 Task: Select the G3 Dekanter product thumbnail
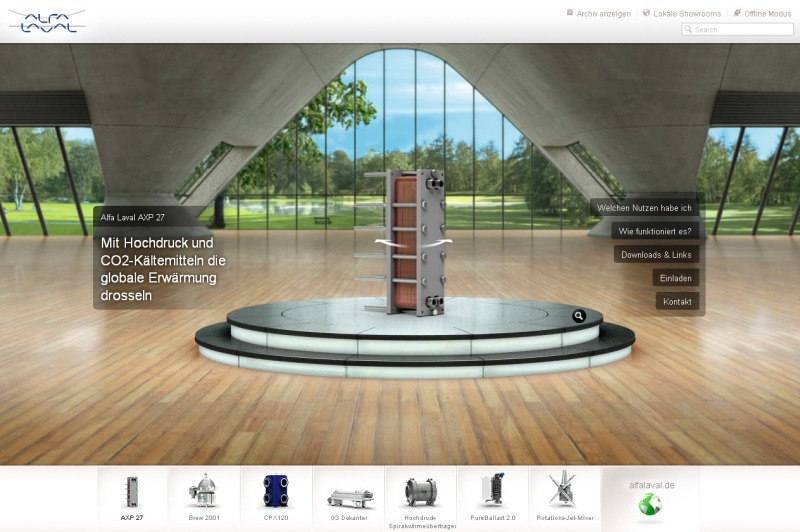click(349, 498)
